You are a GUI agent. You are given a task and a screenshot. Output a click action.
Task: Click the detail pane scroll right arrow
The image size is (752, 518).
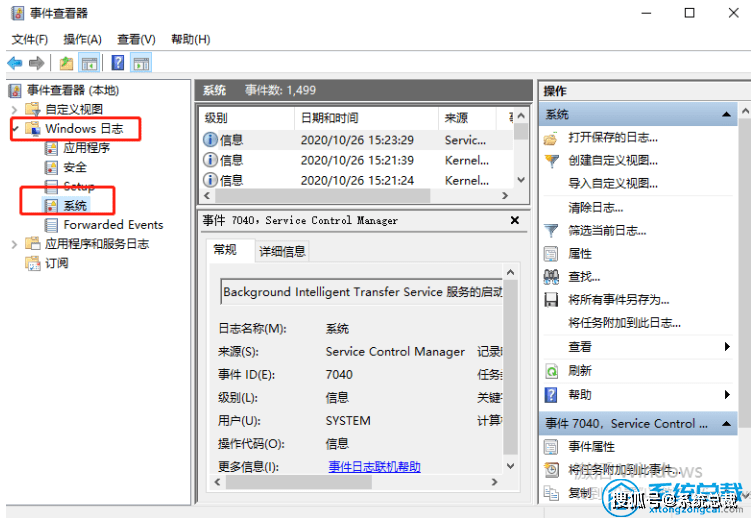tap(494, 482)
